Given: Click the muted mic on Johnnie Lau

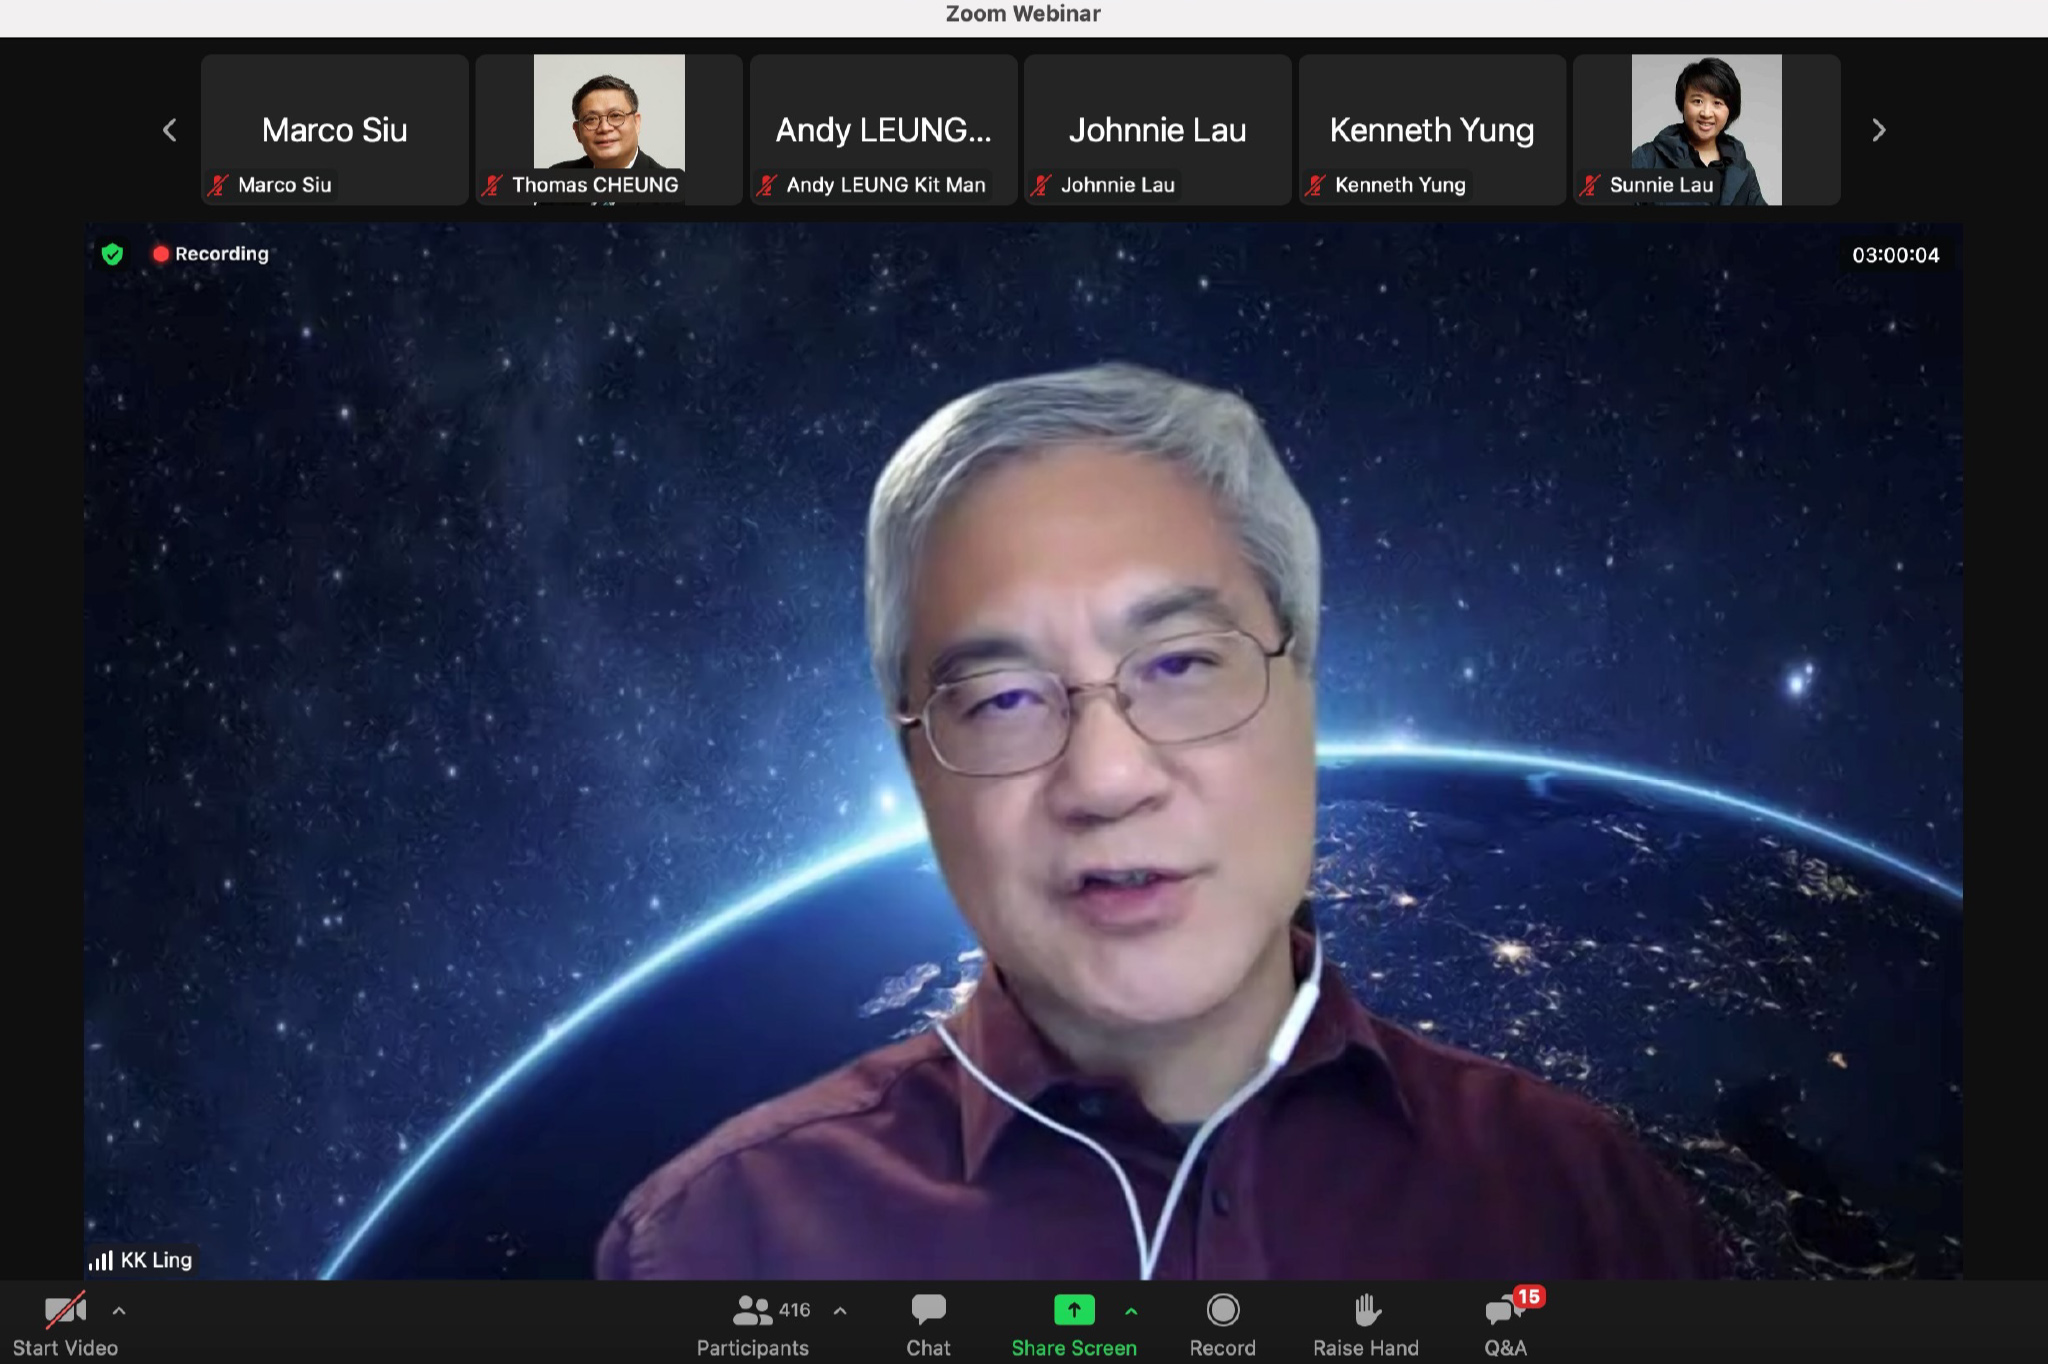Looking at the screenshot, I should pos(1041,185).
